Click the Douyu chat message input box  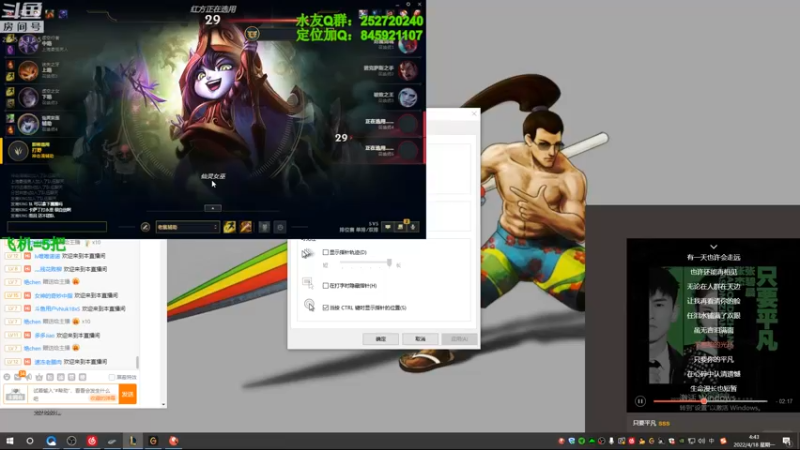[x=74, y=394]
